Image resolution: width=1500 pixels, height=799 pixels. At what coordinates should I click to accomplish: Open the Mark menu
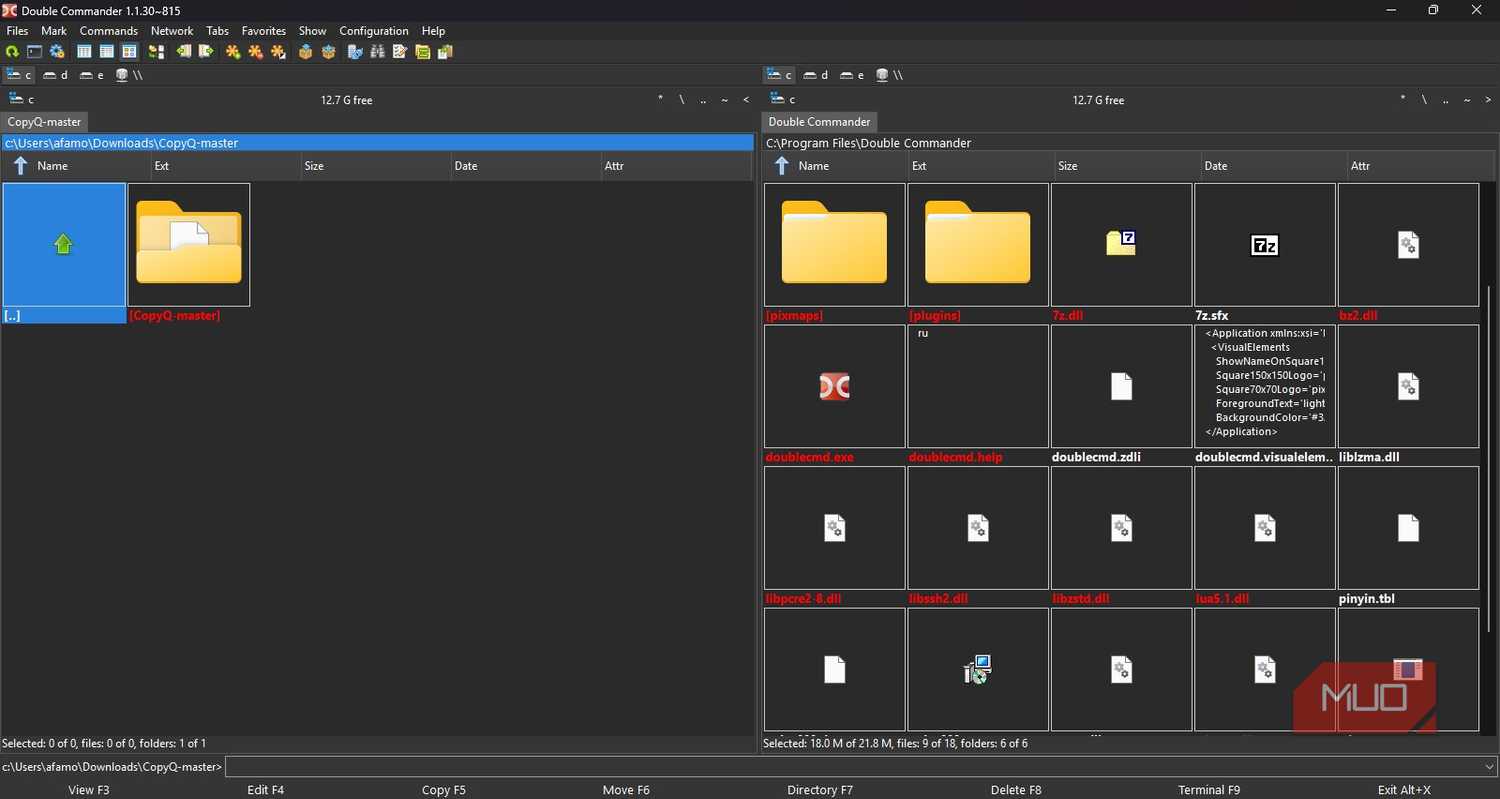tap(54, 31)
